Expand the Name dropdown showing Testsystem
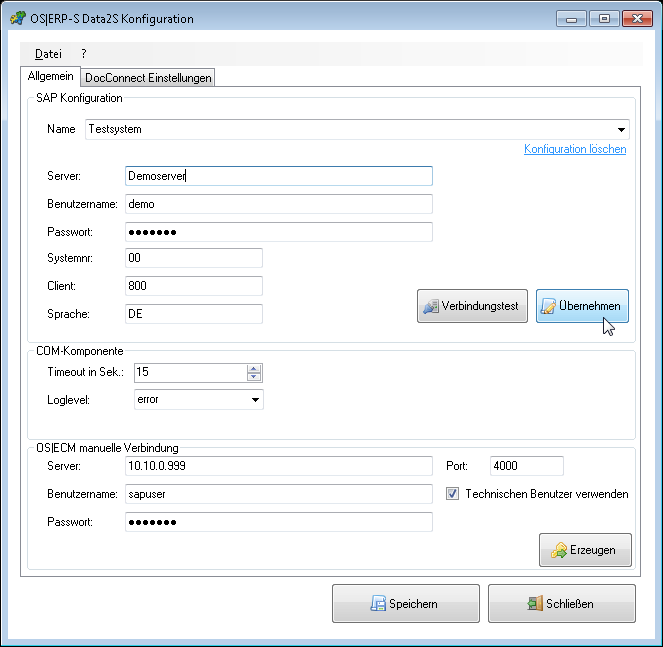 point(357,129)
